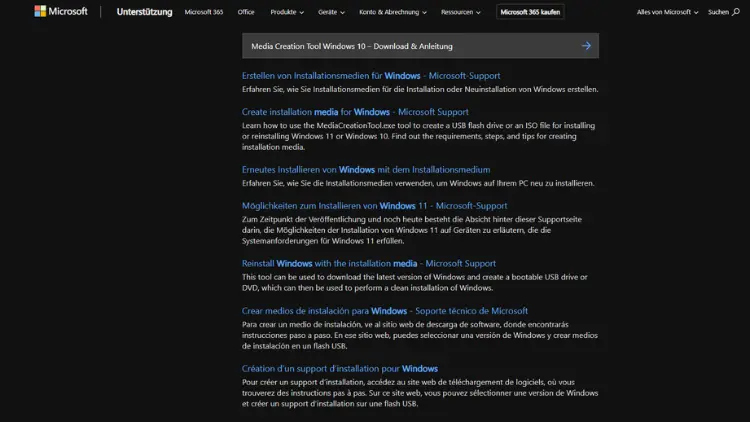This screenshot has height=422, width=750.
Task: Open Erstellen von Installationsmedien für Windows result
Action: point(371,76)
